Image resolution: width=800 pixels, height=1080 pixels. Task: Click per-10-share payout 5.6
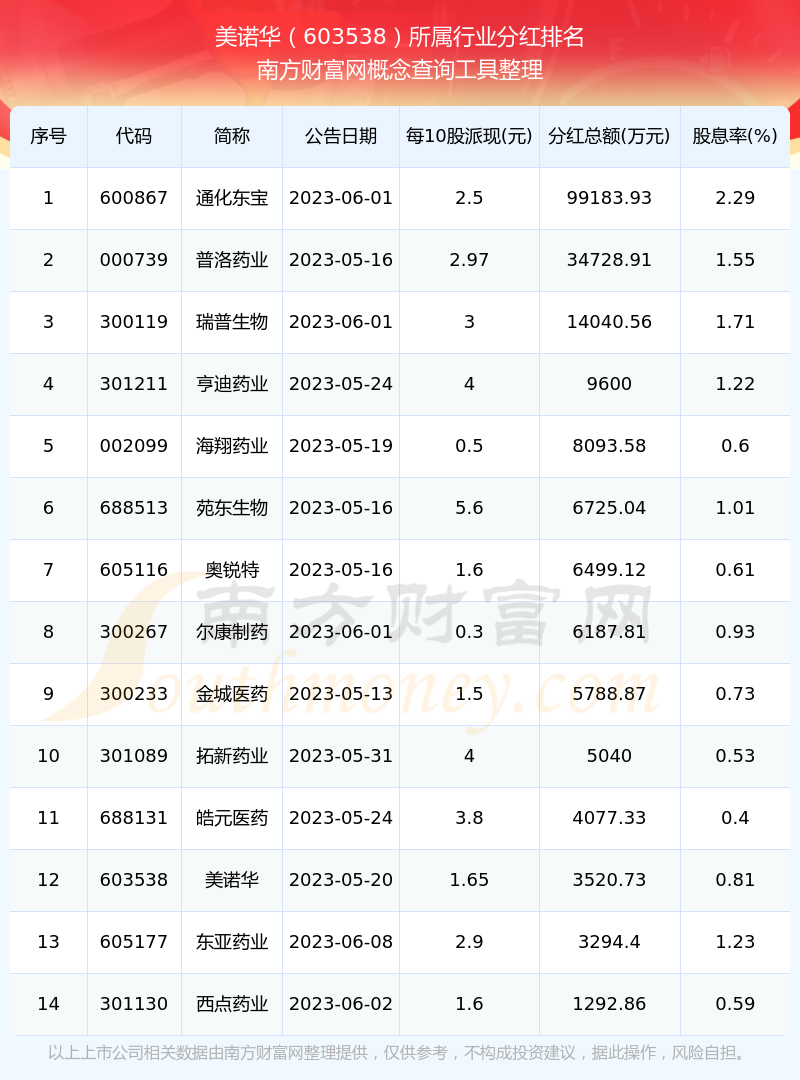click(469, 508)
